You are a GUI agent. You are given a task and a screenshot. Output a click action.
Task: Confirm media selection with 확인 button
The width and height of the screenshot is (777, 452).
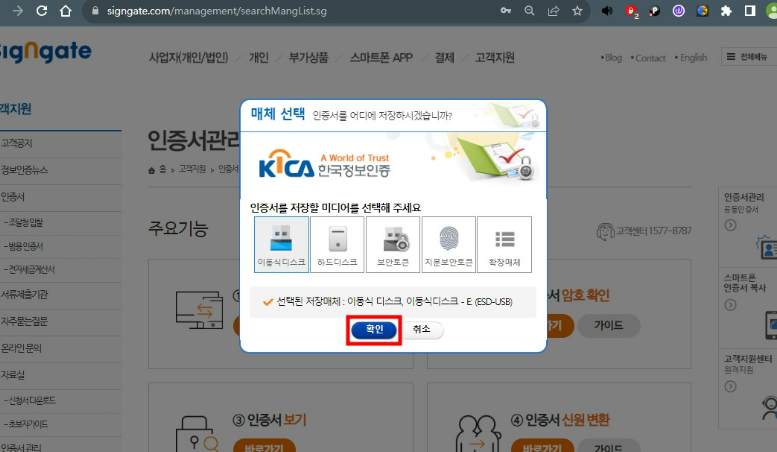tap(374, 330)
